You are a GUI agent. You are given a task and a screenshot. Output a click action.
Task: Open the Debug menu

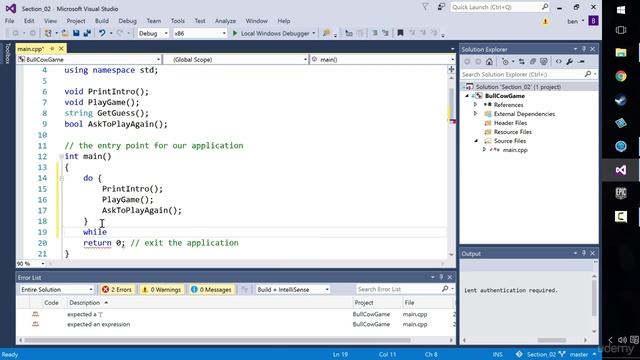[x=127, y=21]
